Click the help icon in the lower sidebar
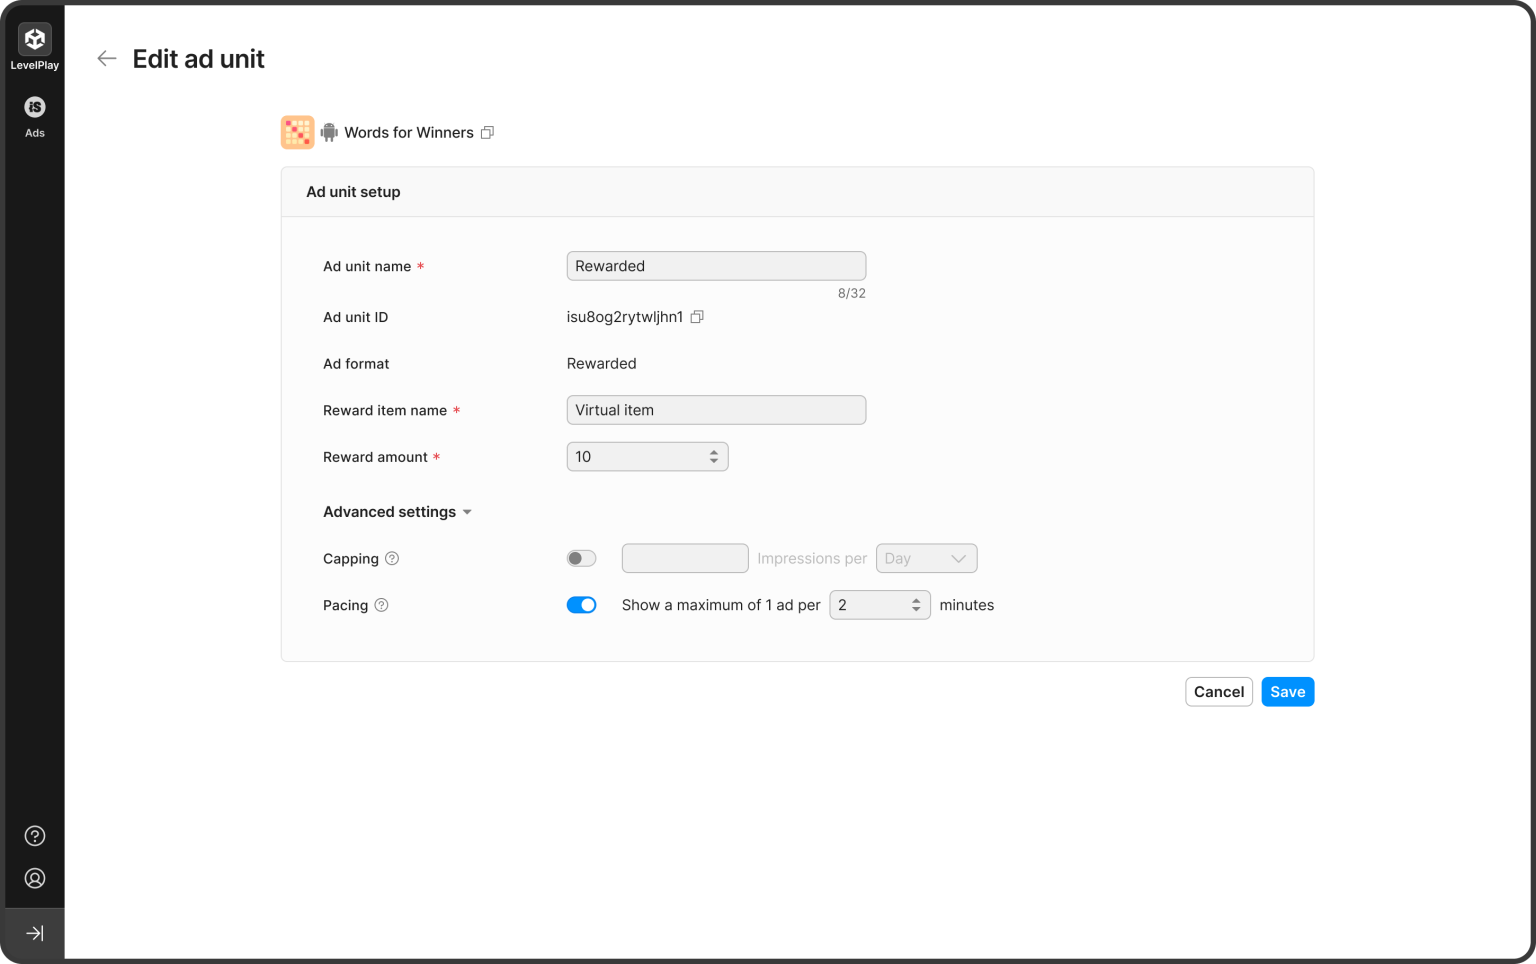 (34, 836)
